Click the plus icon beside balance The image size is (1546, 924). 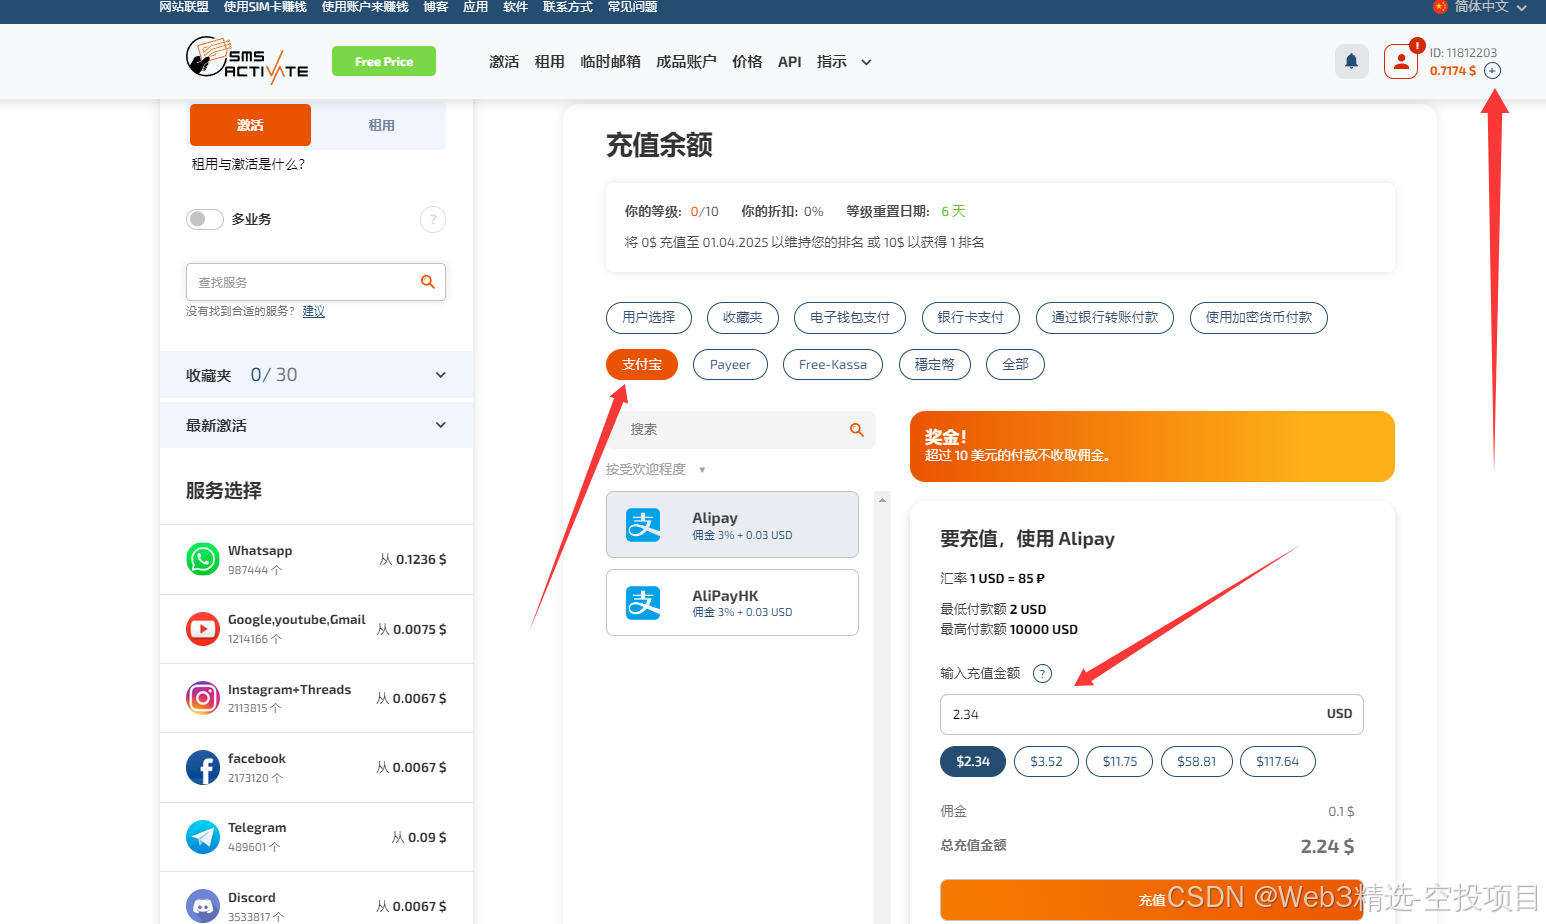point(1492,71)
